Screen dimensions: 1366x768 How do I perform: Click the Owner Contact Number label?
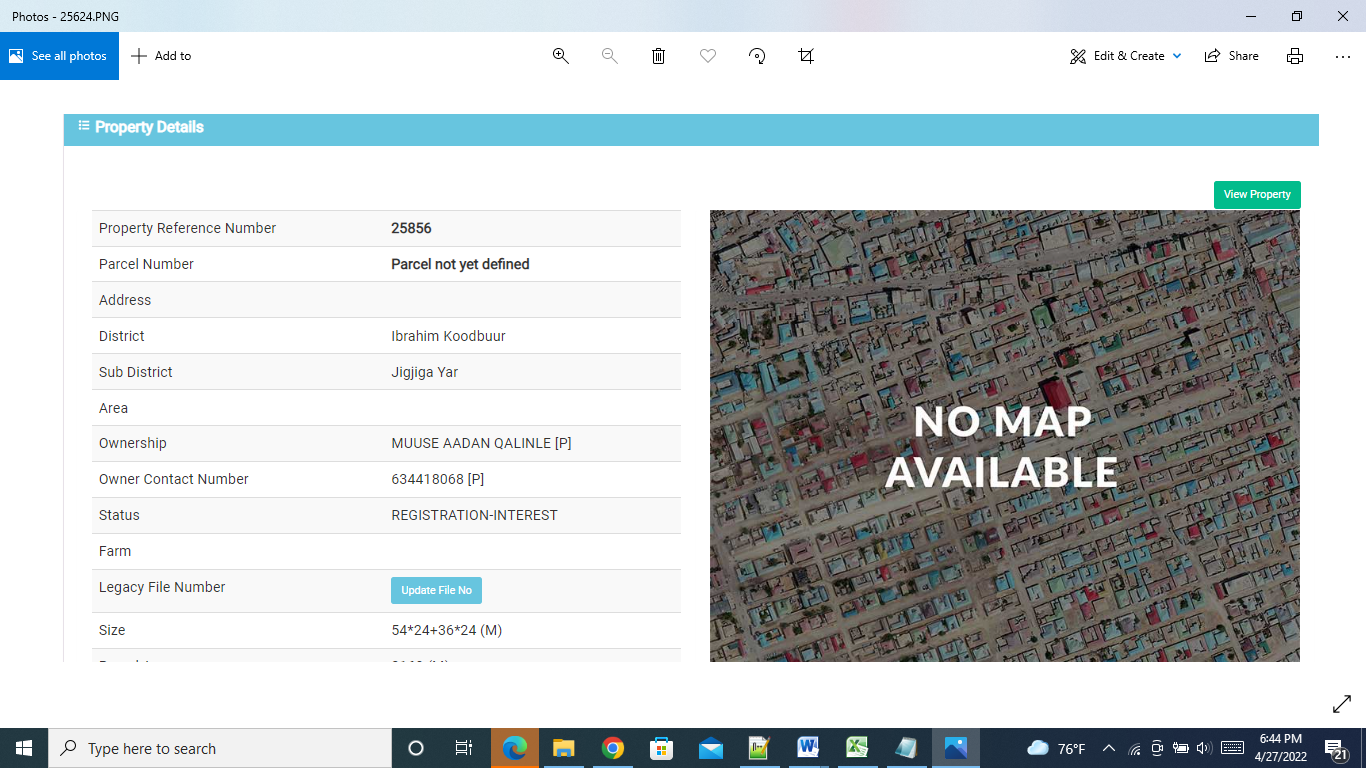pyautogui.click(x=173, y=479)
